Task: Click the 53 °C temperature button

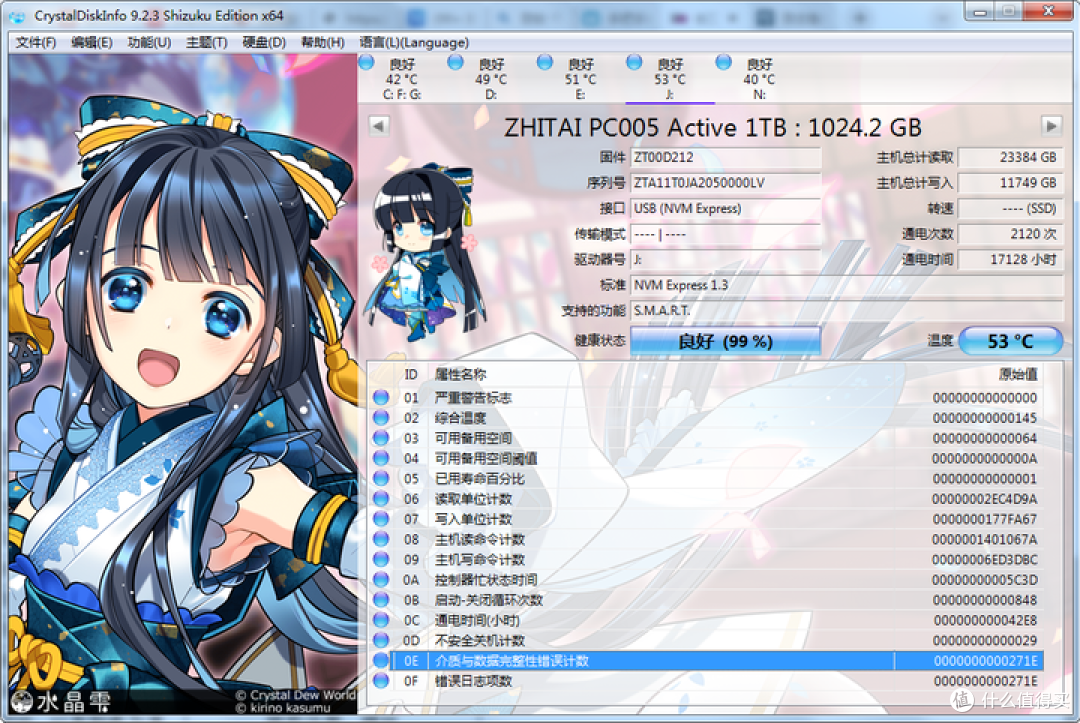Action: pyautogui.click(x=1010, y=342)
